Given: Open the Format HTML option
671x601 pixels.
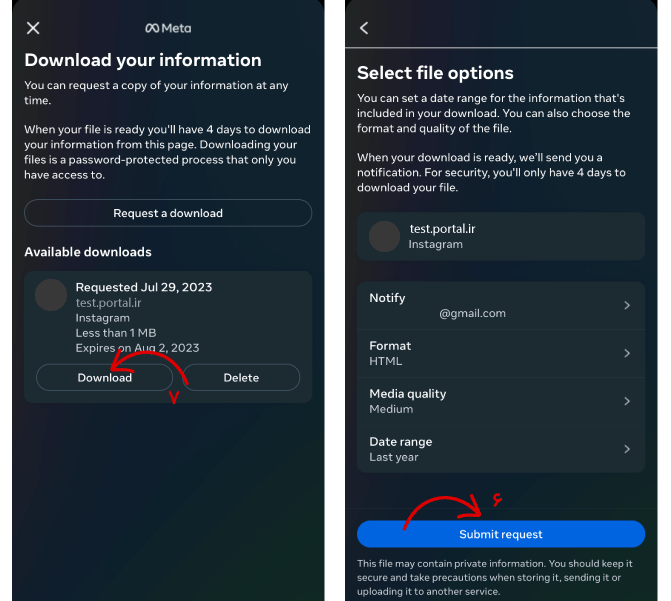Looking at the screenshot, I should (501, 353).
